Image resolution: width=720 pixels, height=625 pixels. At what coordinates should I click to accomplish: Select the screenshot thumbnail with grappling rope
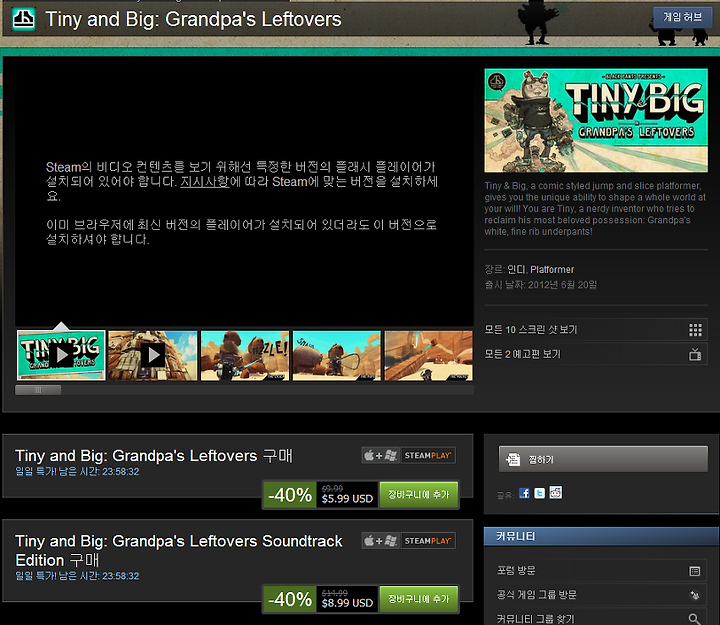click(337, 355)
